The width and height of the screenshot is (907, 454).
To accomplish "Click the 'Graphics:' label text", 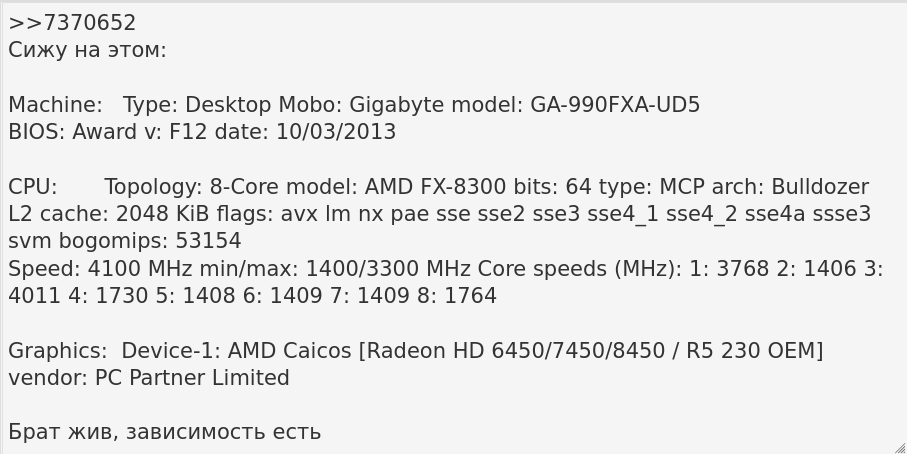I will click(x=58, y=351).
